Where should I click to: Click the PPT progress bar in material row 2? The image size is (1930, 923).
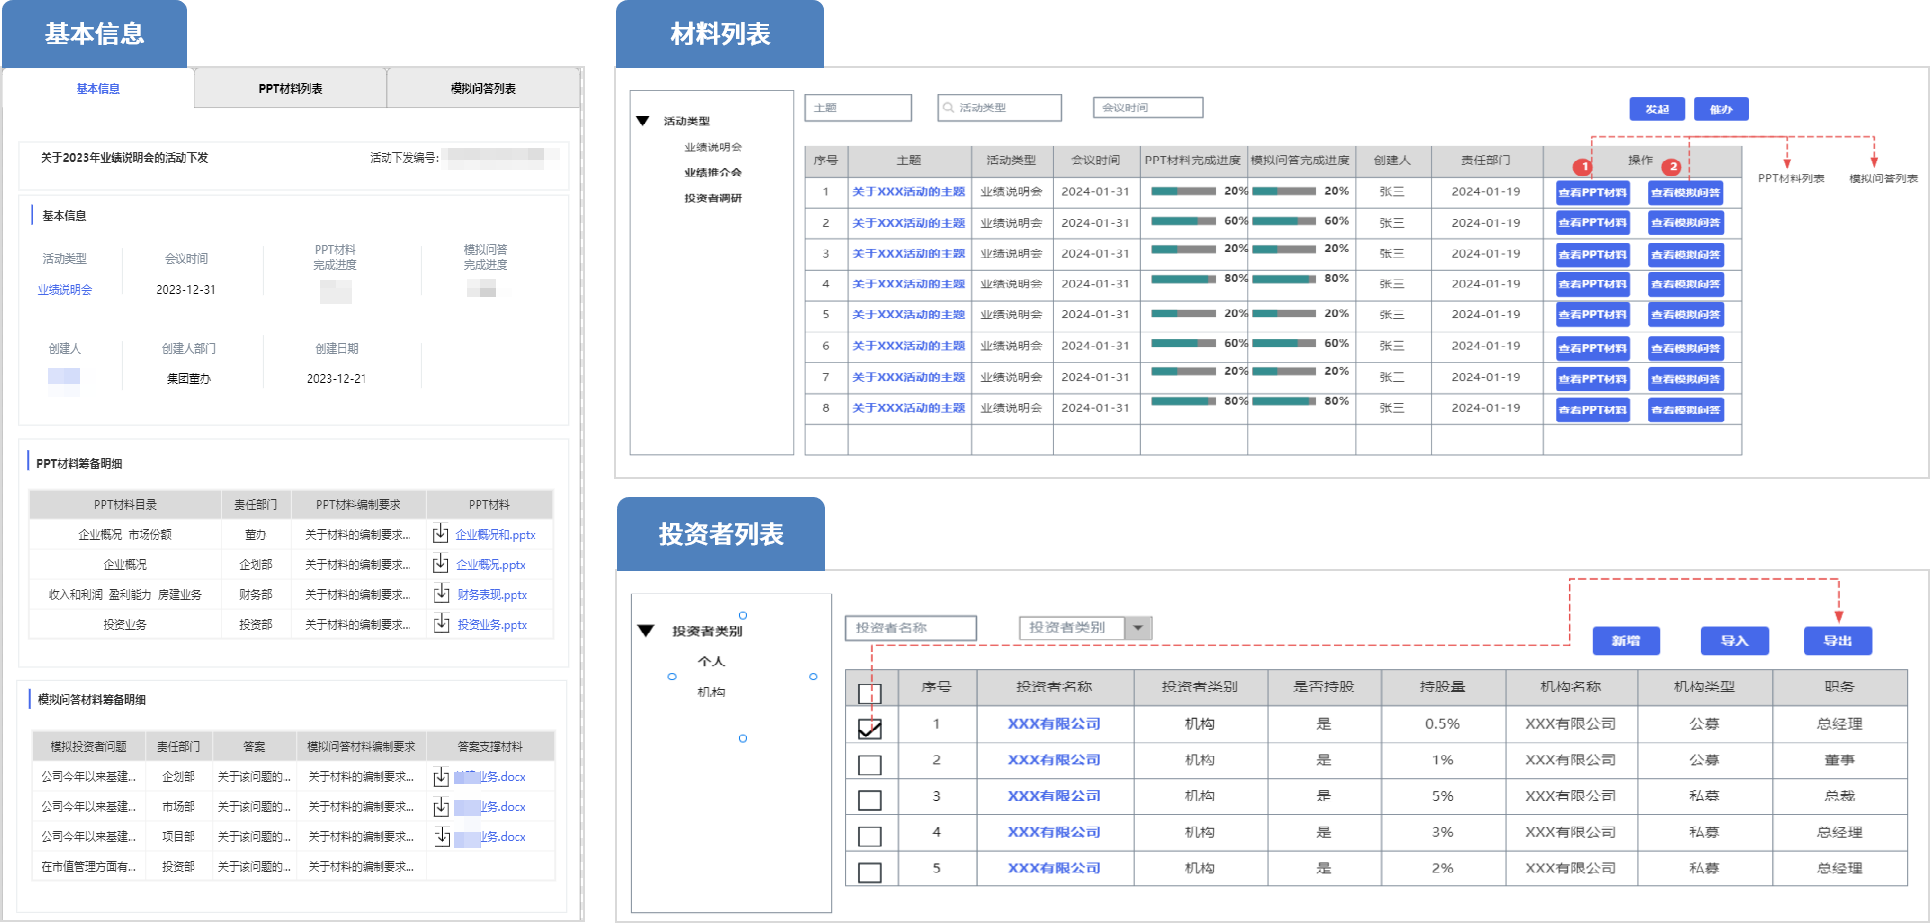pos(1184,221)
